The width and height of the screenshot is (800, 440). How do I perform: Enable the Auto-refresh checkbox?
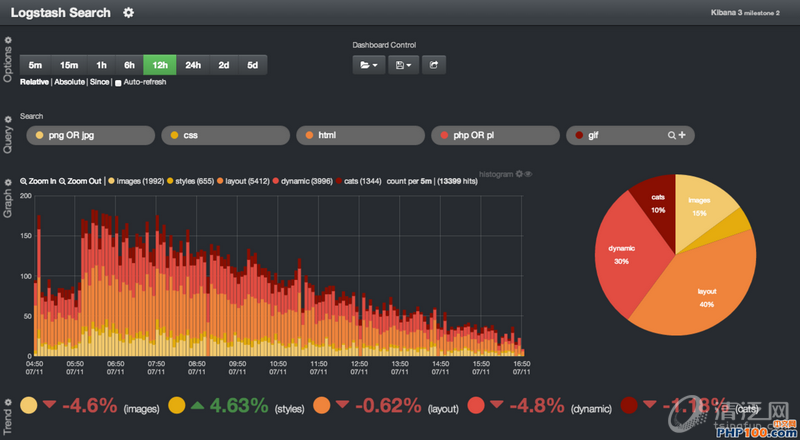[x=118, y=82]
